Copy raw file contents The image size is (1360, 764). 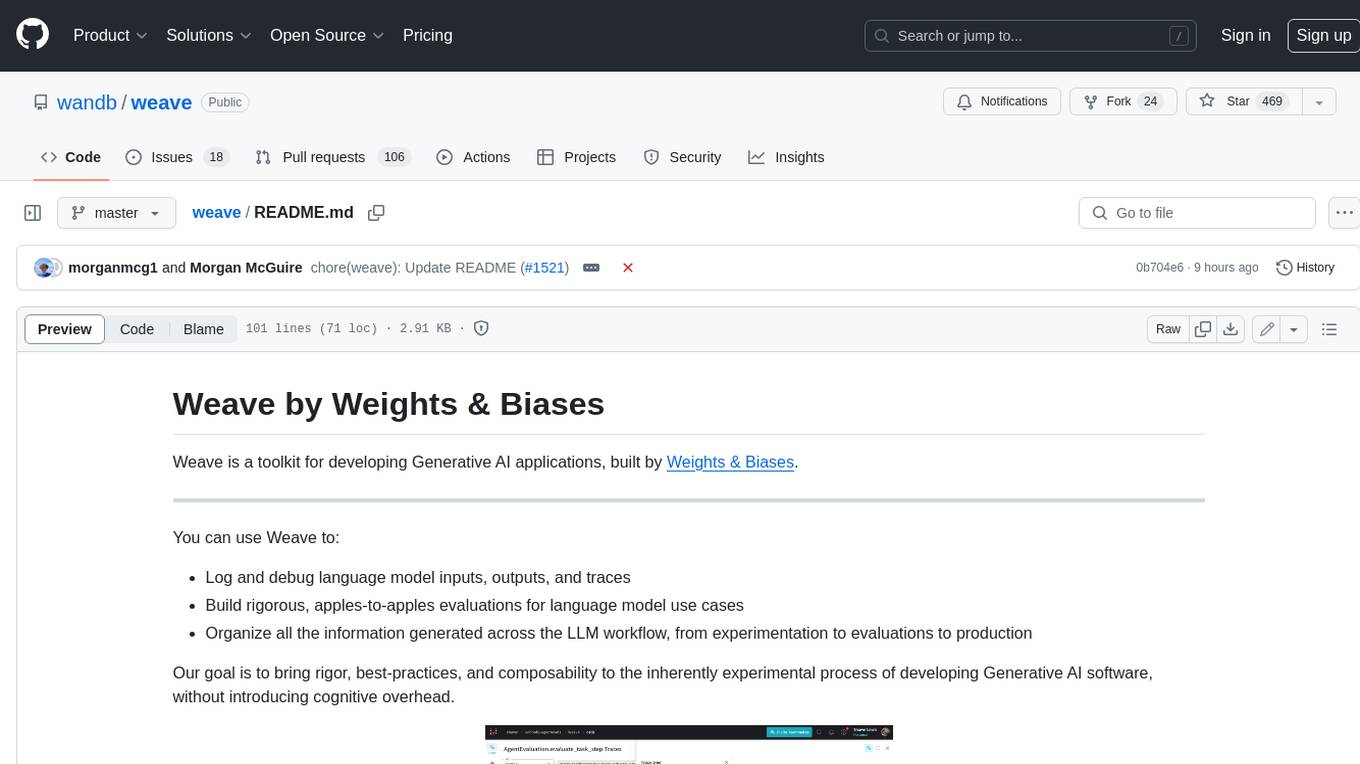[x=1203, y=329]
